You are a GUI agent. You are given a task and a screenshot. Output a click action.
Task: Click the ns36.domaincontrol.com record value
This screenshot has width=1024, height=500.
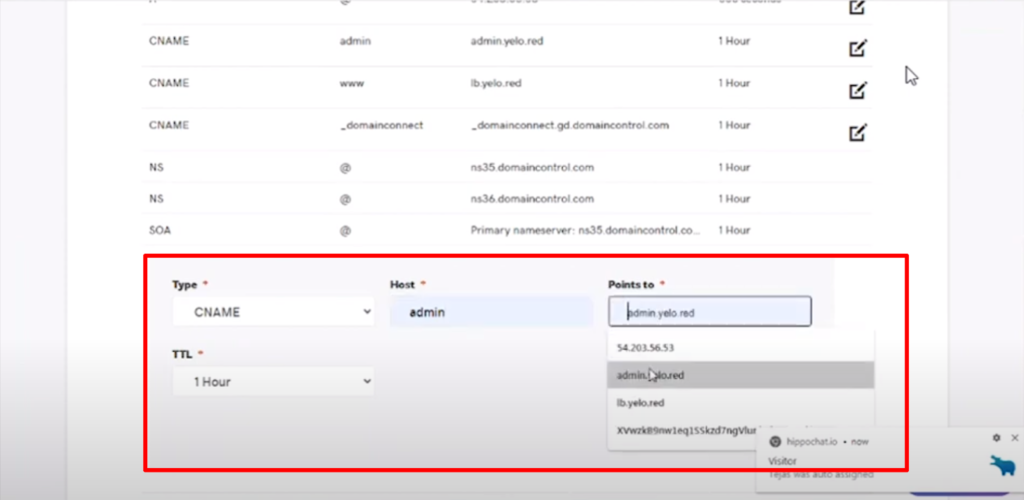(x=532, y=199)
